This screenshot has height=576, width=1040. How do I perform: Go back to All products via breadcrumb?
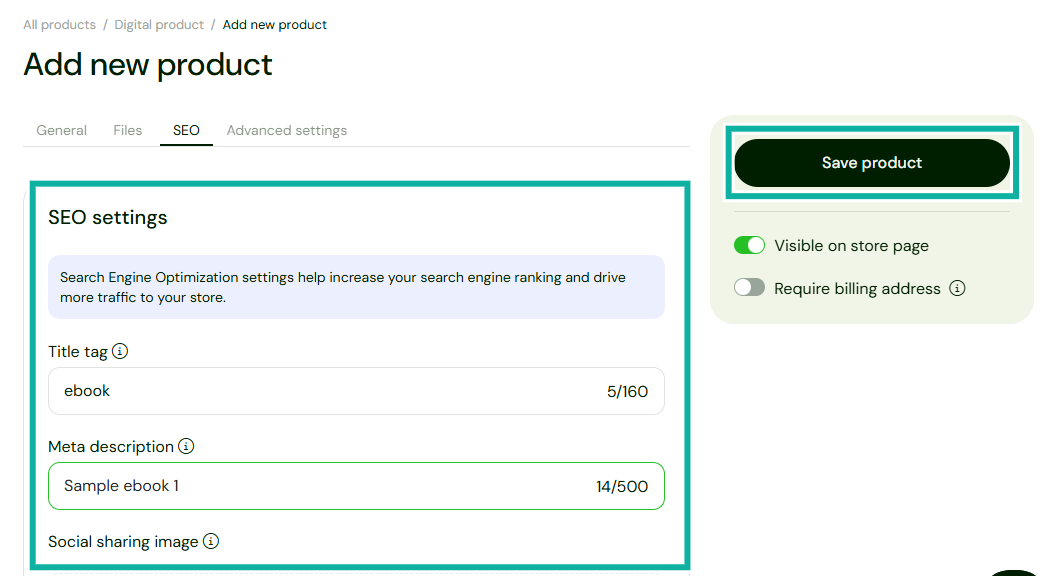coord(59,24)
